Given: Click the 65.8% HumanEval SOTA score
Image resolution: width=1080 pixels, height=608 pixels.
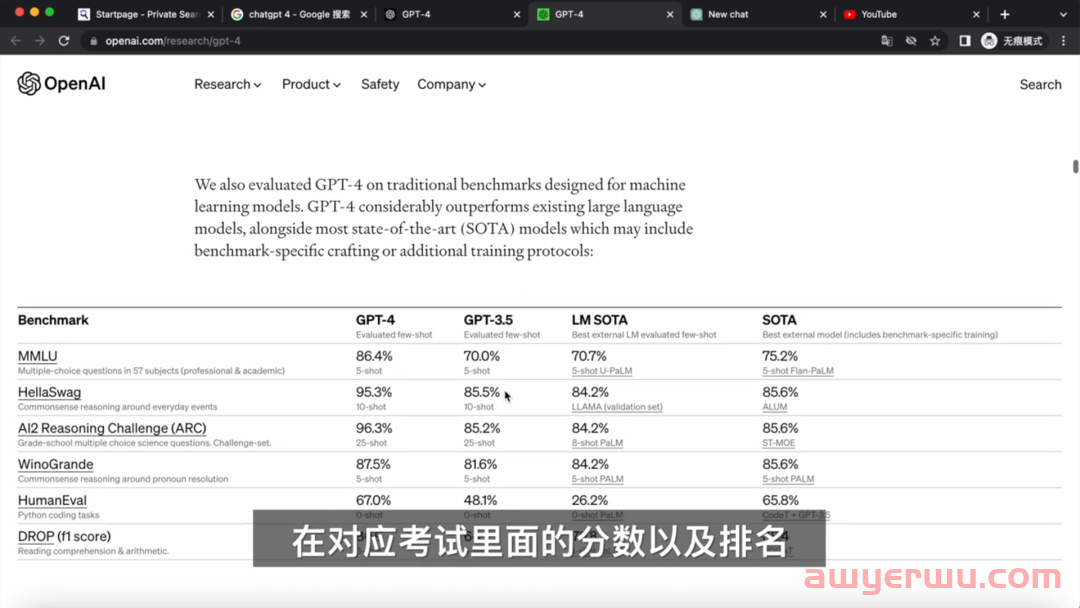Looking at the screenshot, I should [x=780, y=501].
